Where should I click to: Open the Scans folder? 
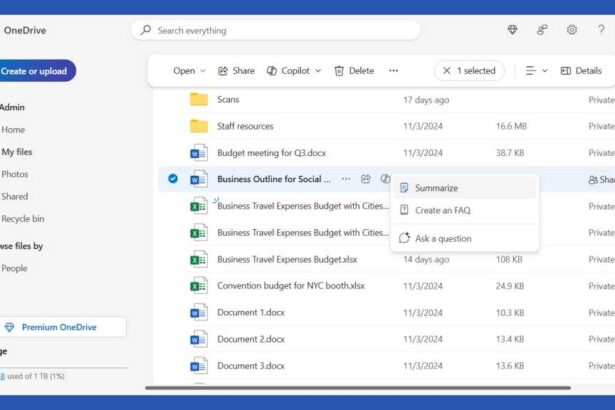click(x=228, y=100)
